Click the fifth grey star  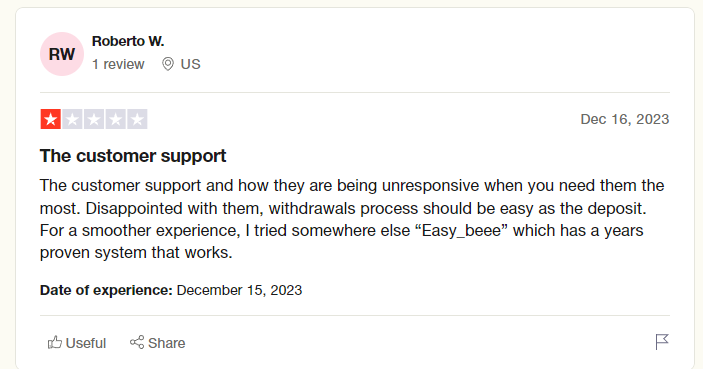[x=137, y=119]
